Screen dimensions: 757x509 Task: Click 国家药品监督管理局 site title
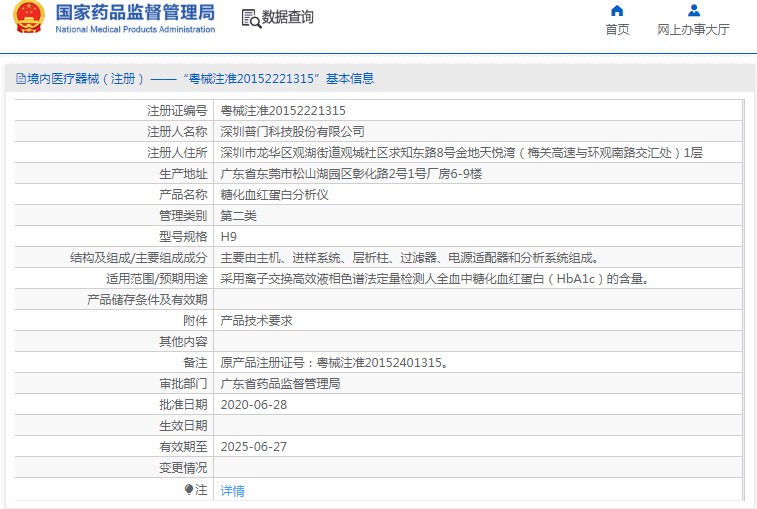click(135, 13)
